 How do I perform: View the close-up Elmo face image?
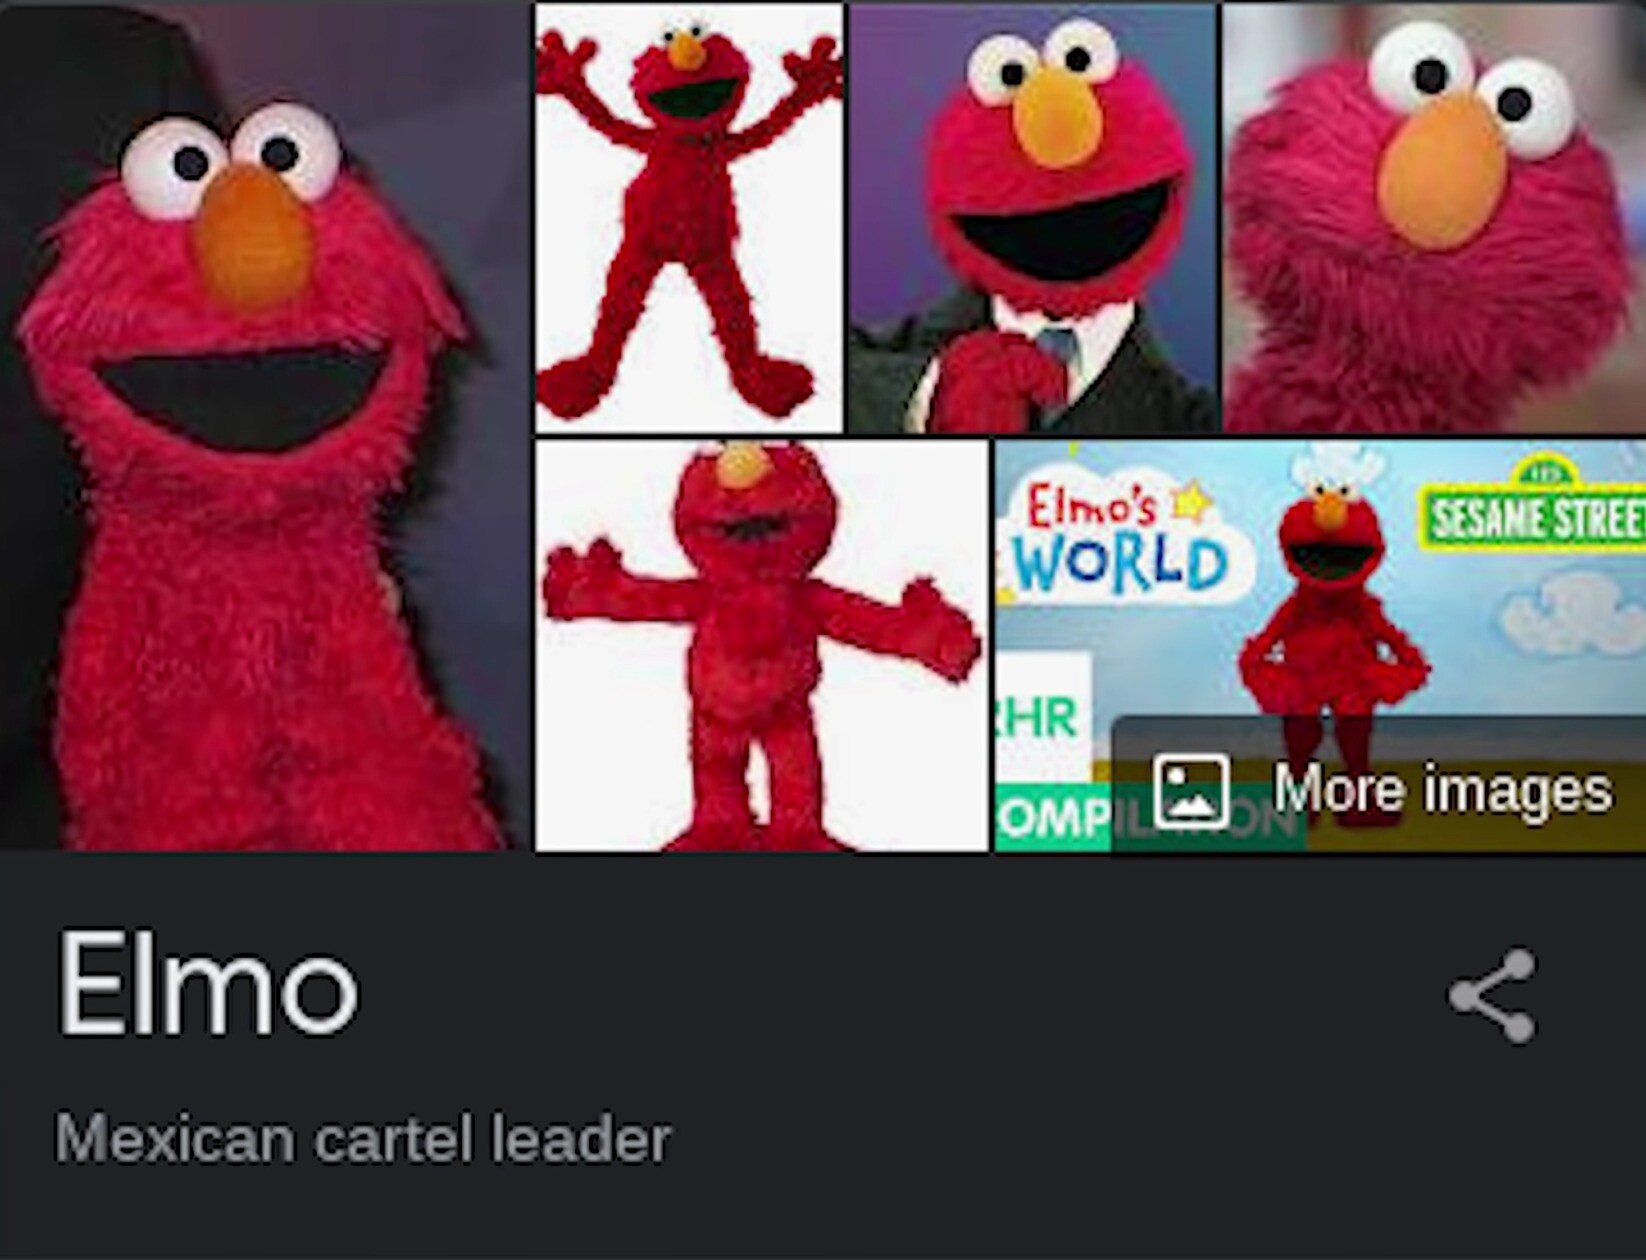pos(1434,218)
